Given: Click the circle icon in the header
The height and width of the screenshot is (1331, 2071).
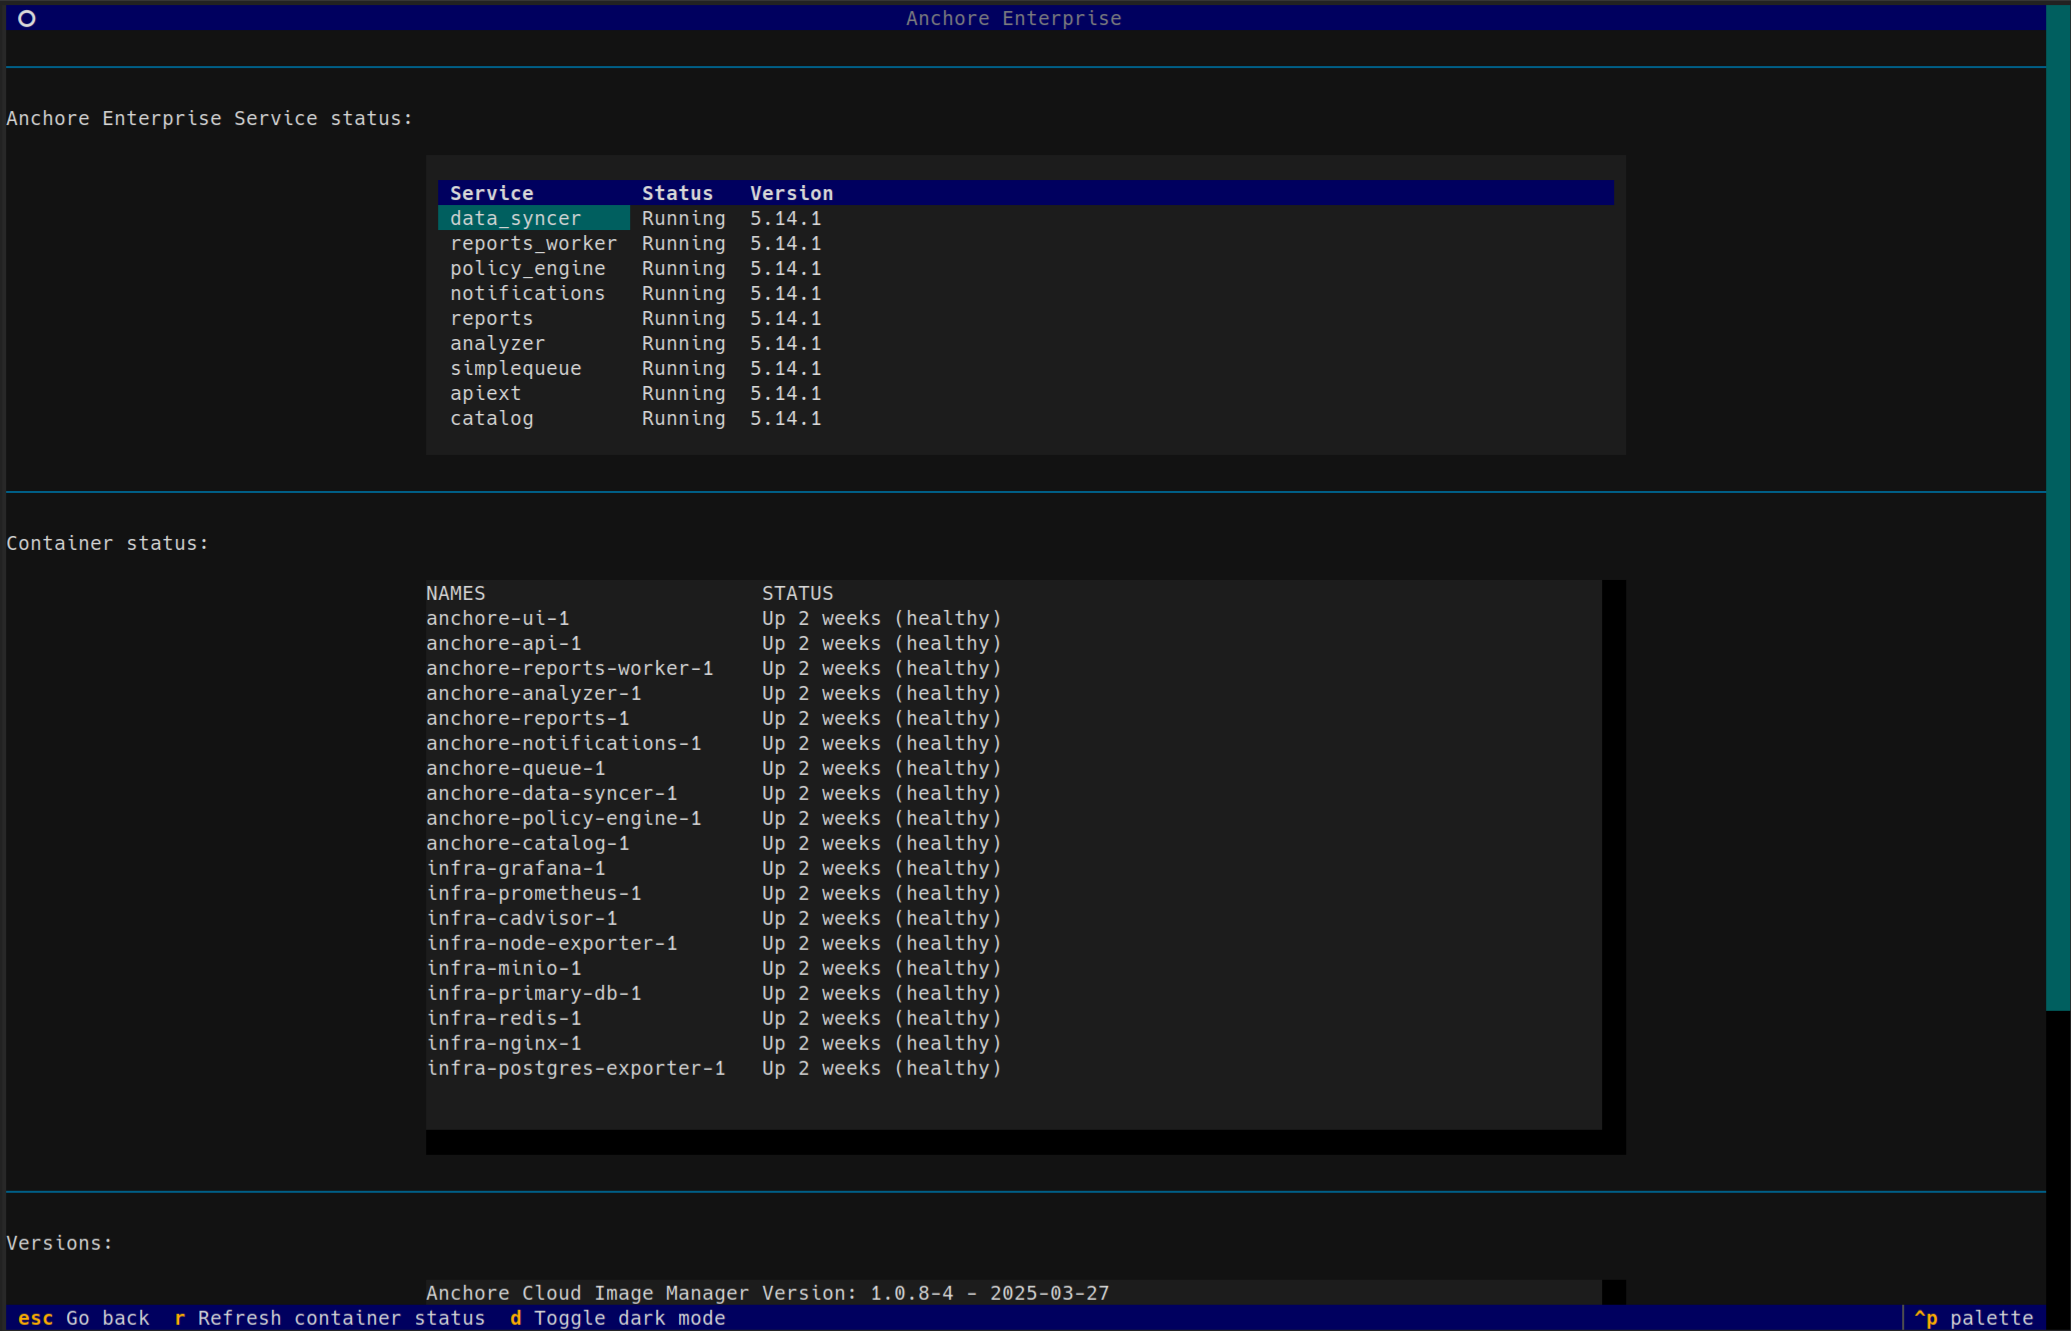Looking at the screenshot, I should [27, 18].
